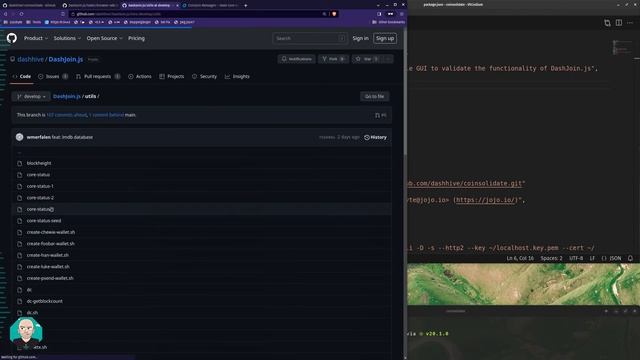Open the DashJoin.js repository title link

tap(66, 59)
